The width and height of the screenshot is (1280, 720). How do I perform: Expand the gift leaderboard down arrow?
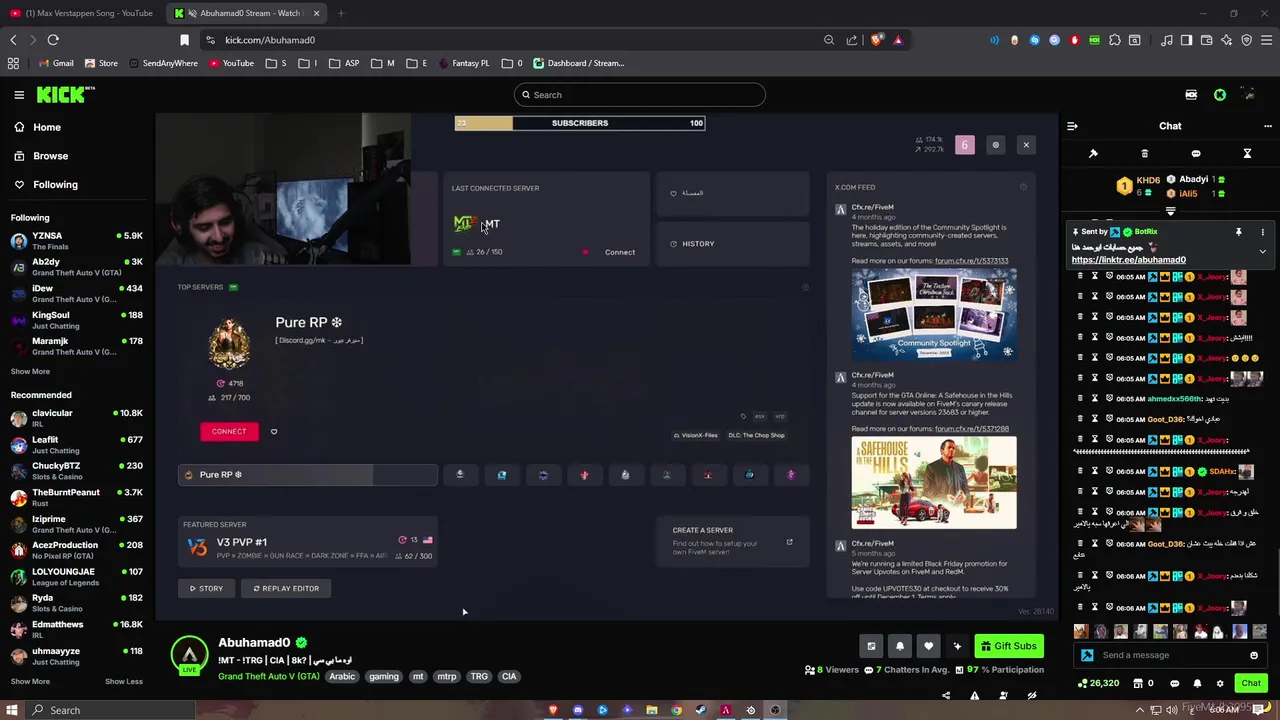(x=1171, y=211)
